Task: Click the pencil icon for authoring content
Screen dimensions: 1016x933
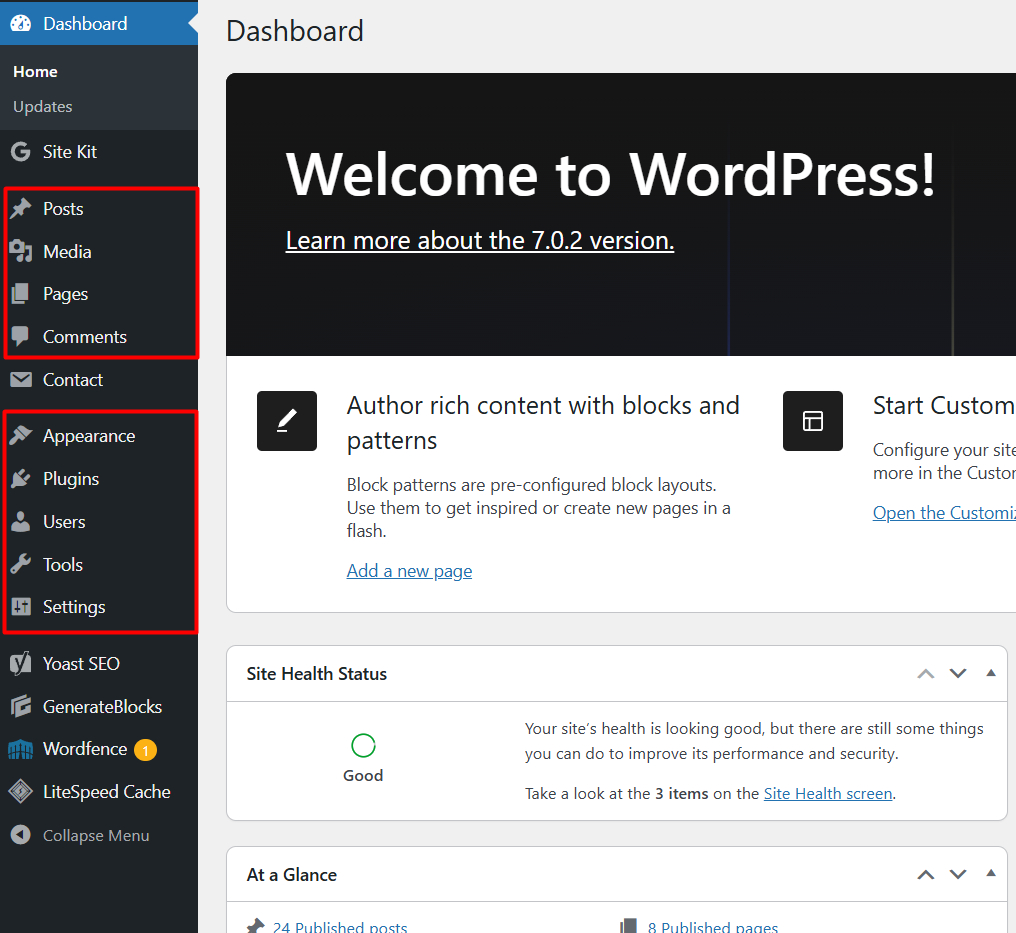Action: pyautogui.click(x=286, y=421)
